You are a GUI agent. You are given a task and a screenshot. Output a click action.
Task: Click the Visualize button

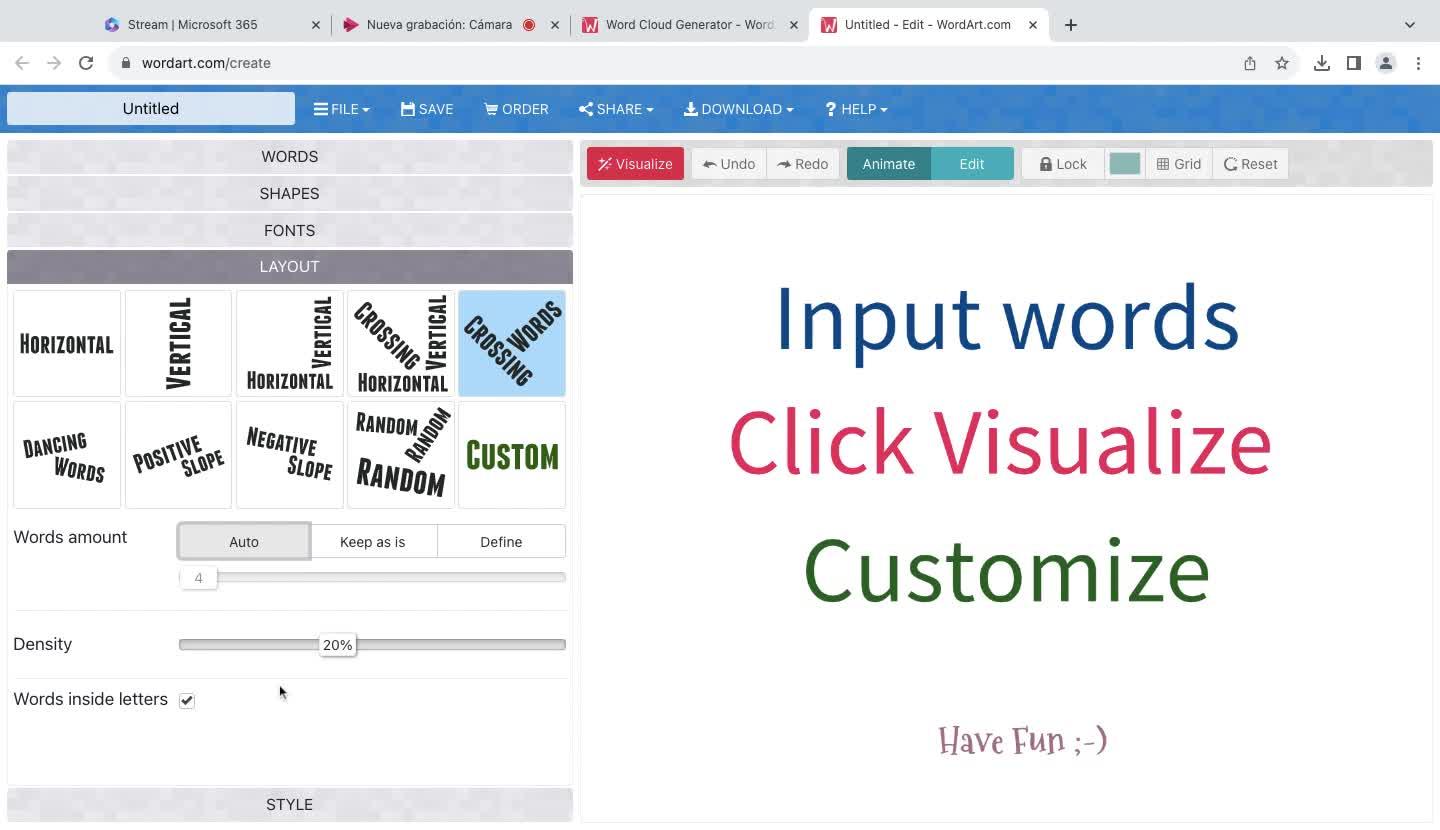click(x=635, y=164)
